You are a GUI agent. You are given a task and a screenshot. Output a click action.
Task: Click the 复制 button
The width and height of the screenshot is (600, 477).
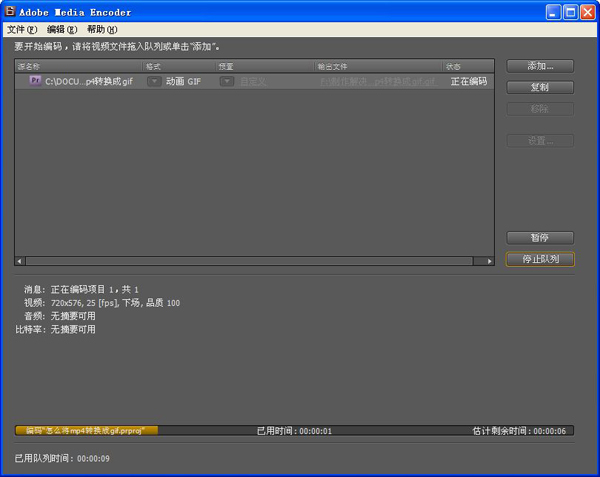[540, 88]
